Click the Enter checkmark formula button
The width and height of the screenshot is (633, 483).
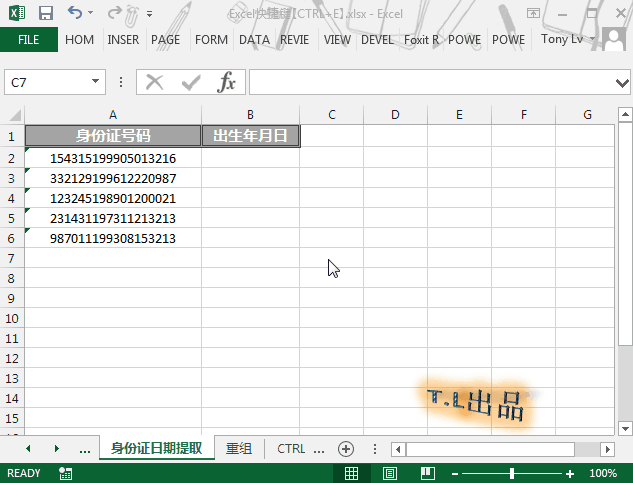(191, 82)
